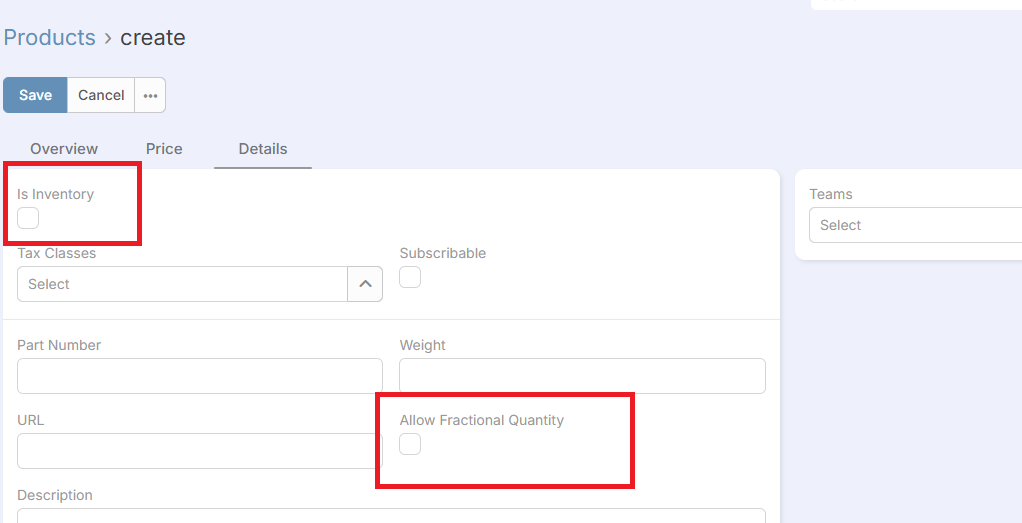The height and width of the screenshot is (523, 1022).
Task: Open the Price tab
Action: 164,149
